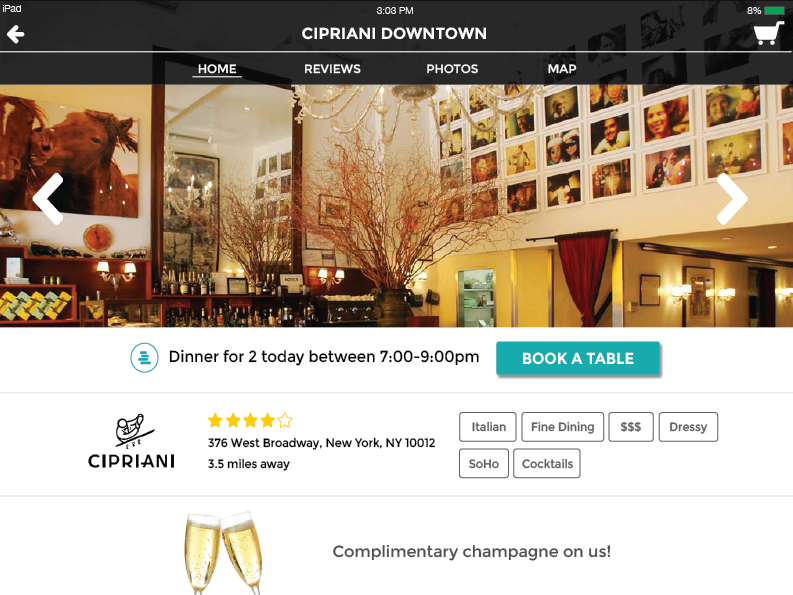The height and width of the screenshot is (595, 793).
Task: Tap the back arrow icon
Action: 15,34
